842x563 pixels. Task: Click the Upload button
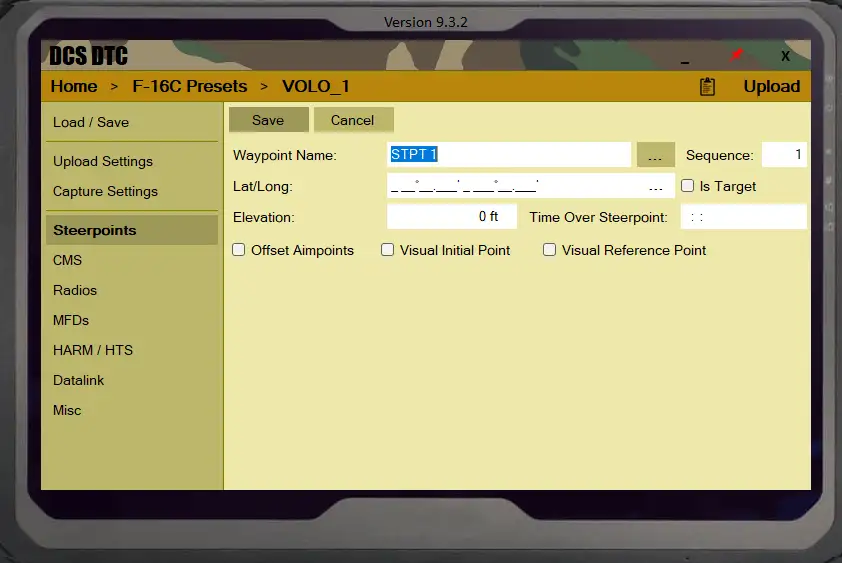pos(772,86)
